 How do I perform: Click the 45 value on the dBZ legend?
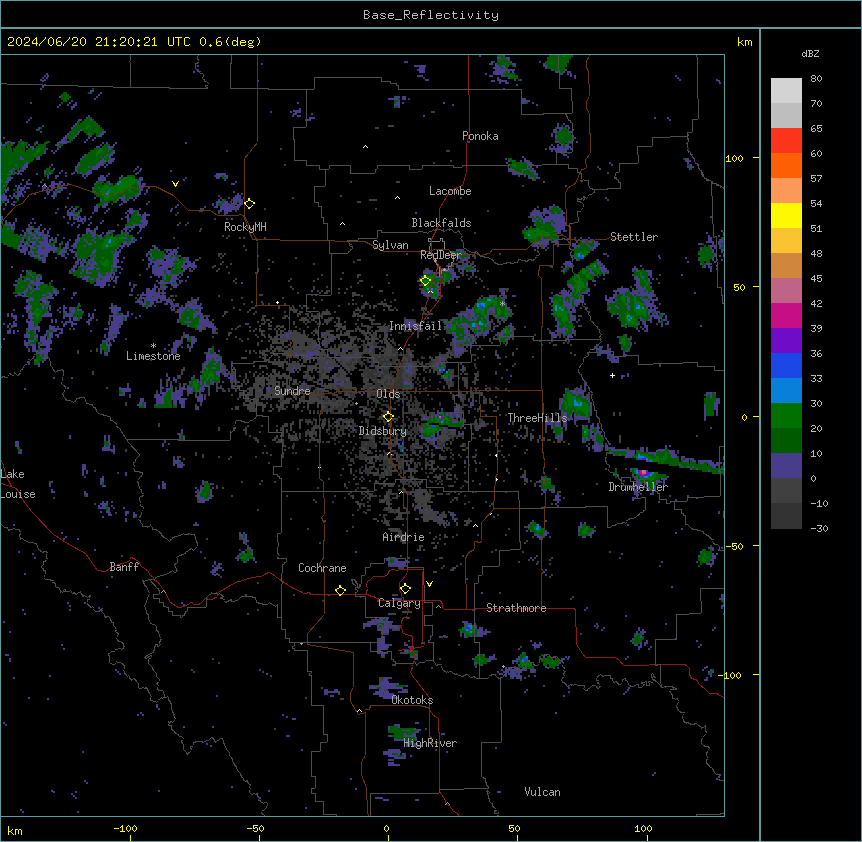click(816, 279)
